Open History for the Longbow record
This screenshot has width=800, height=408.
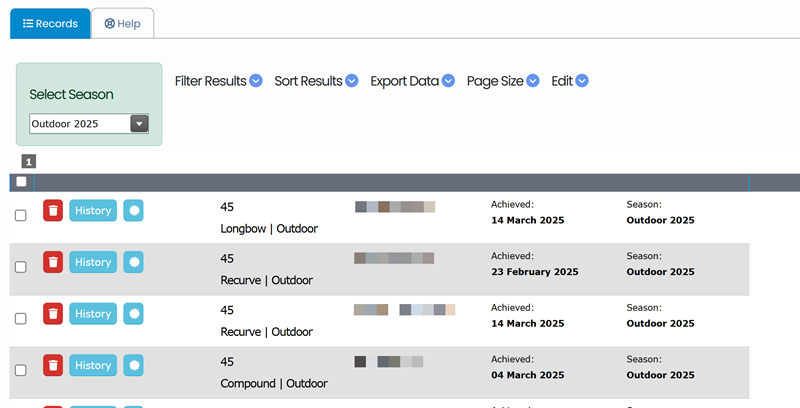(x=93, y=210)
